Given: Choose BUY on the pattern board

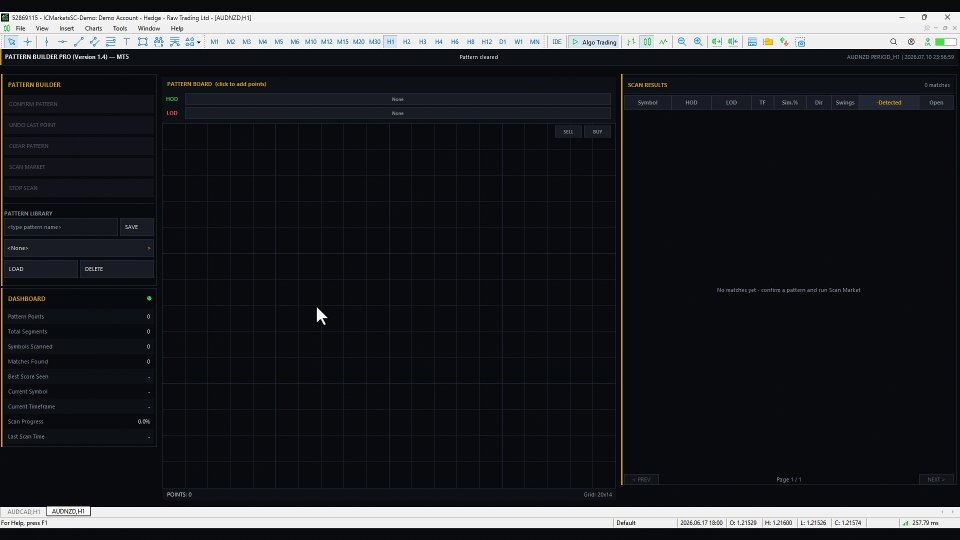Looking at the screenshot, I should 598,132.
